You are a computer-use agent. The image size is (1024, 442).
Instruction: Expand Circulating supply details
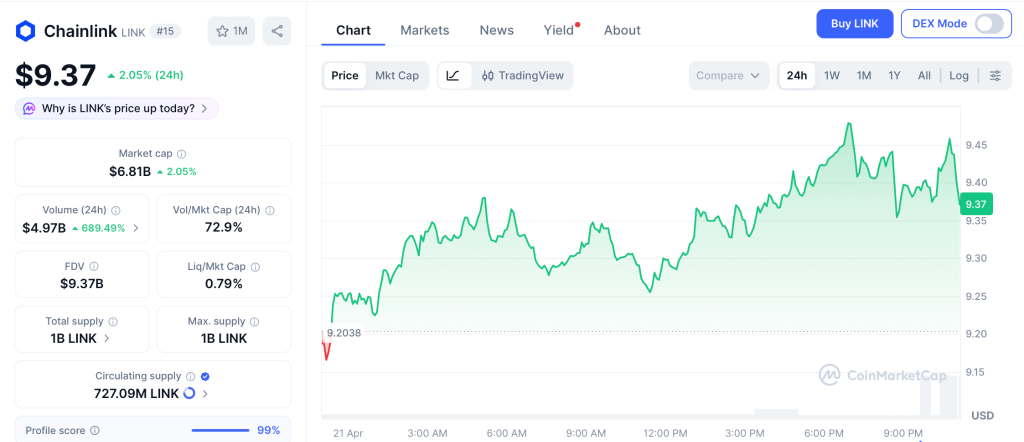(x=205, y=394)
